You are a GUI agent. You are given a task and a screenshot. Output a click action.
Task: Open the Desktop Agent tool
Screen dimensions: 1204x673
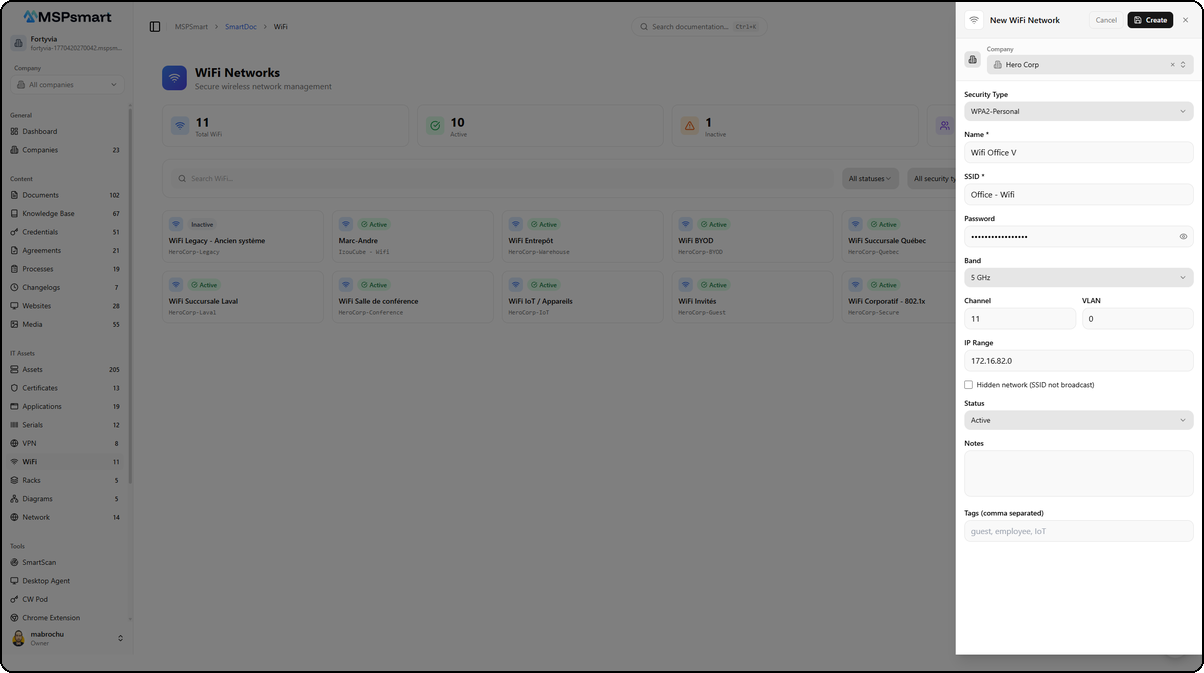coord(48,580)
